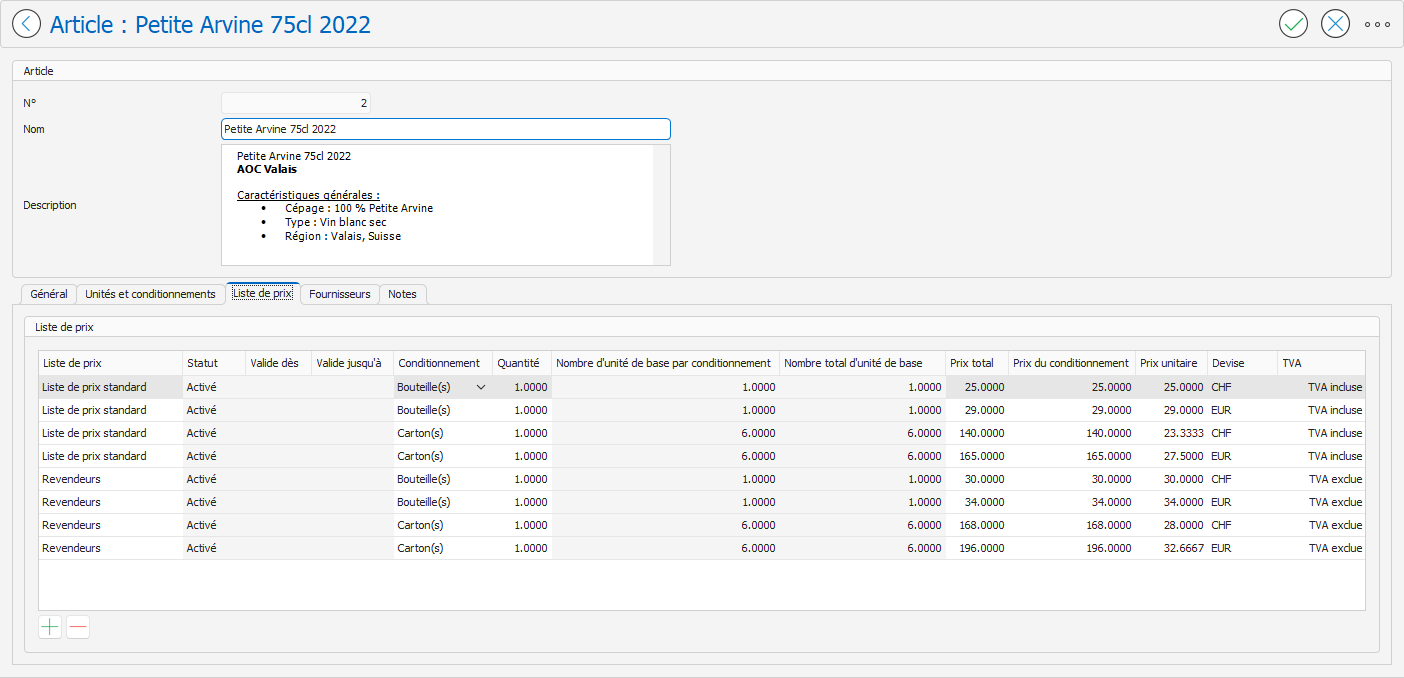
Task: Select the Fournisseurs tab
Action: pyautogui.click(x=339, y=294)
